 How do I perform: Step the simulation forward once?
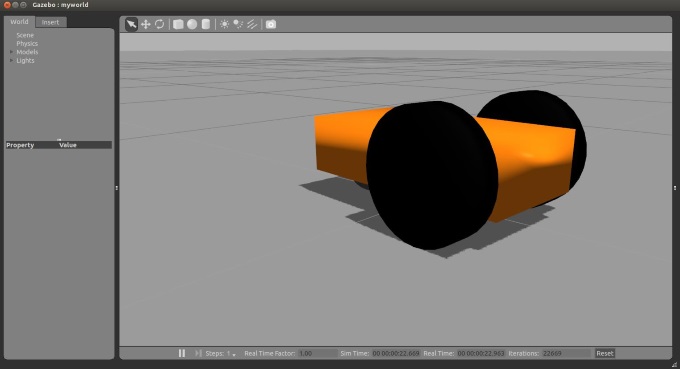click(198, 353)
